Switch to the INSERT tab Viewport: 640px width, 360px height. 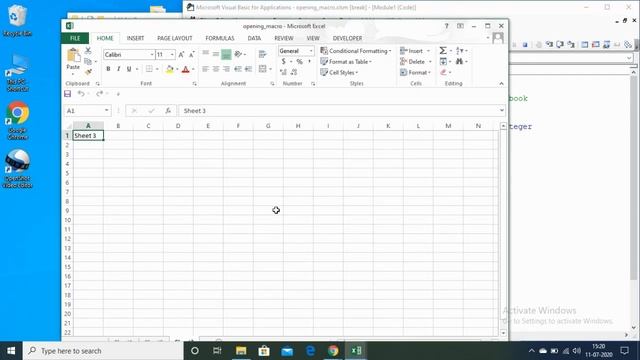tap(135, 38)
